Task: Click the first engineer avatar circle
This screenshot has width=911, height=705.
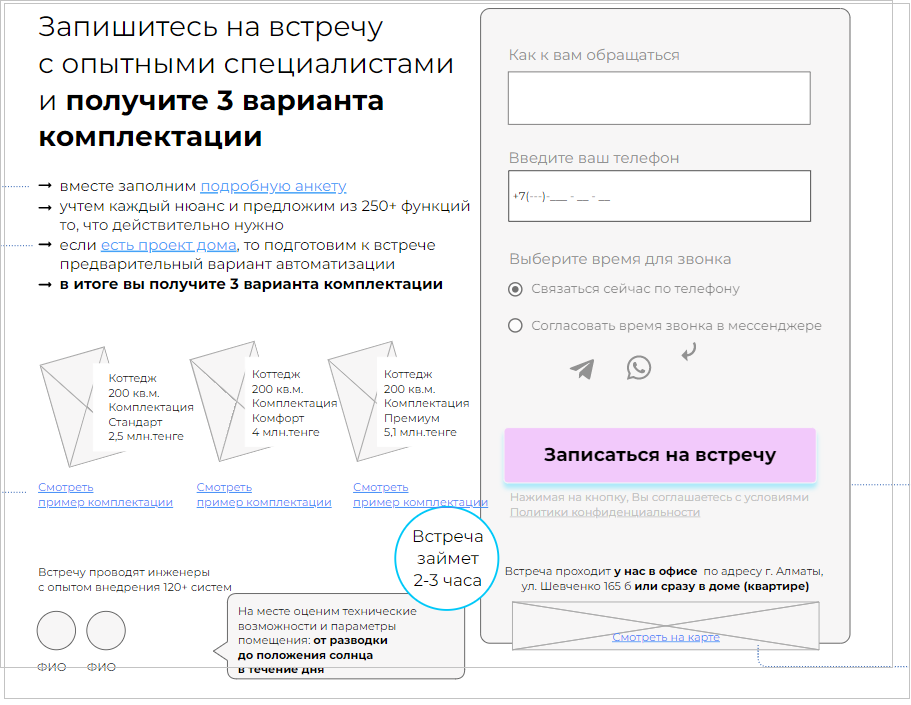Action: pos(57,631)
